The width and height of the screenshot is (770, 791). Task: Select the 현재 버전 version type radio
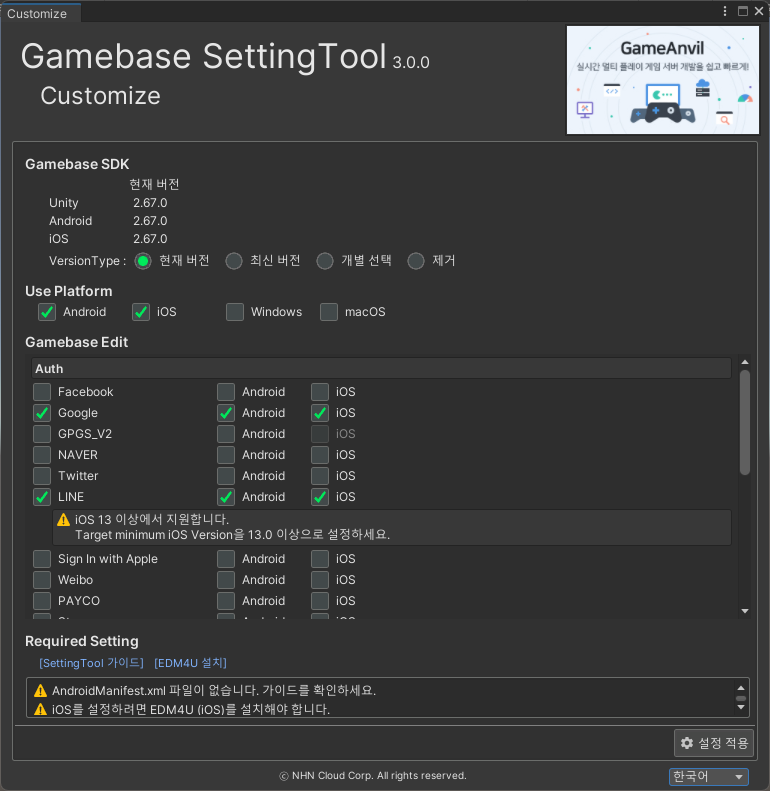coord(143,261)
